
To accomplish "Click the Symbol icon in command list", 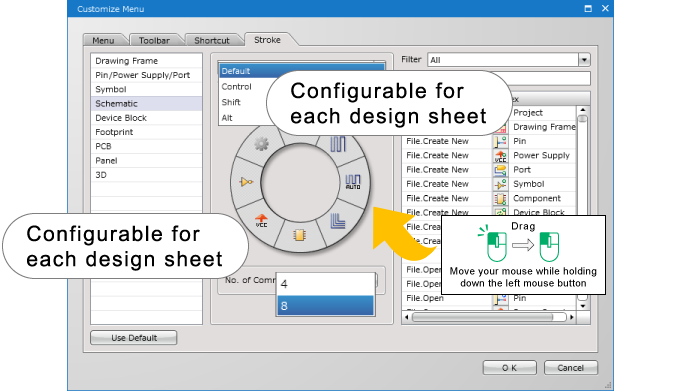I will [x=500, y=184].
